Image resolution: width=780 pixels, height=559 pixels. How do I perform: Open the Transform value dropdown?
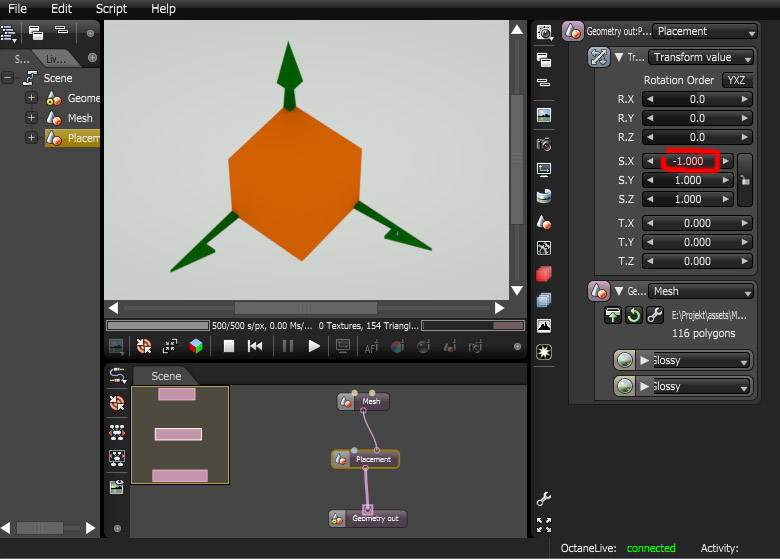[x=701, y=58]
